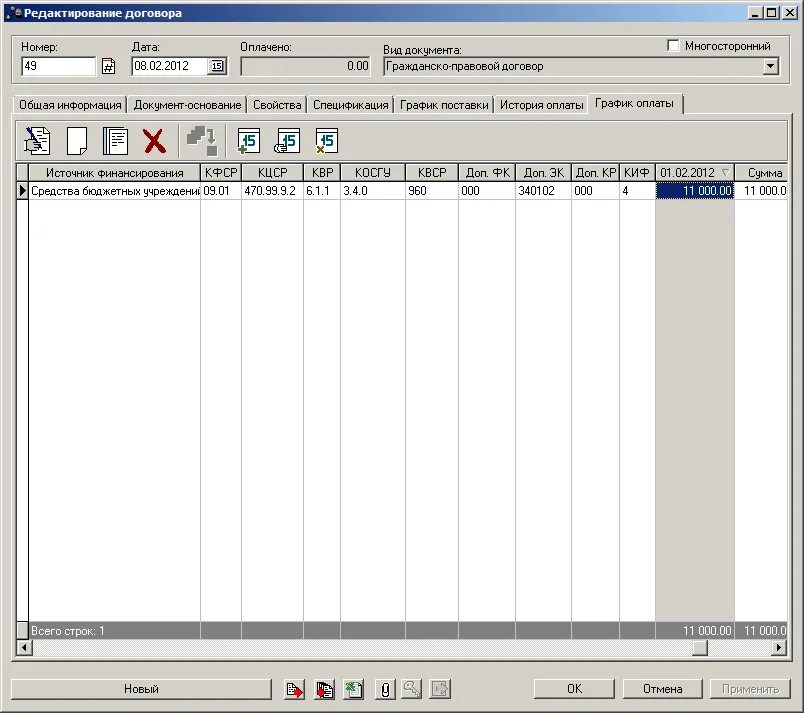This screenshot has height=713, width=804.
Task: Add payment date with calendar plus icon
Action: (249, 141)
